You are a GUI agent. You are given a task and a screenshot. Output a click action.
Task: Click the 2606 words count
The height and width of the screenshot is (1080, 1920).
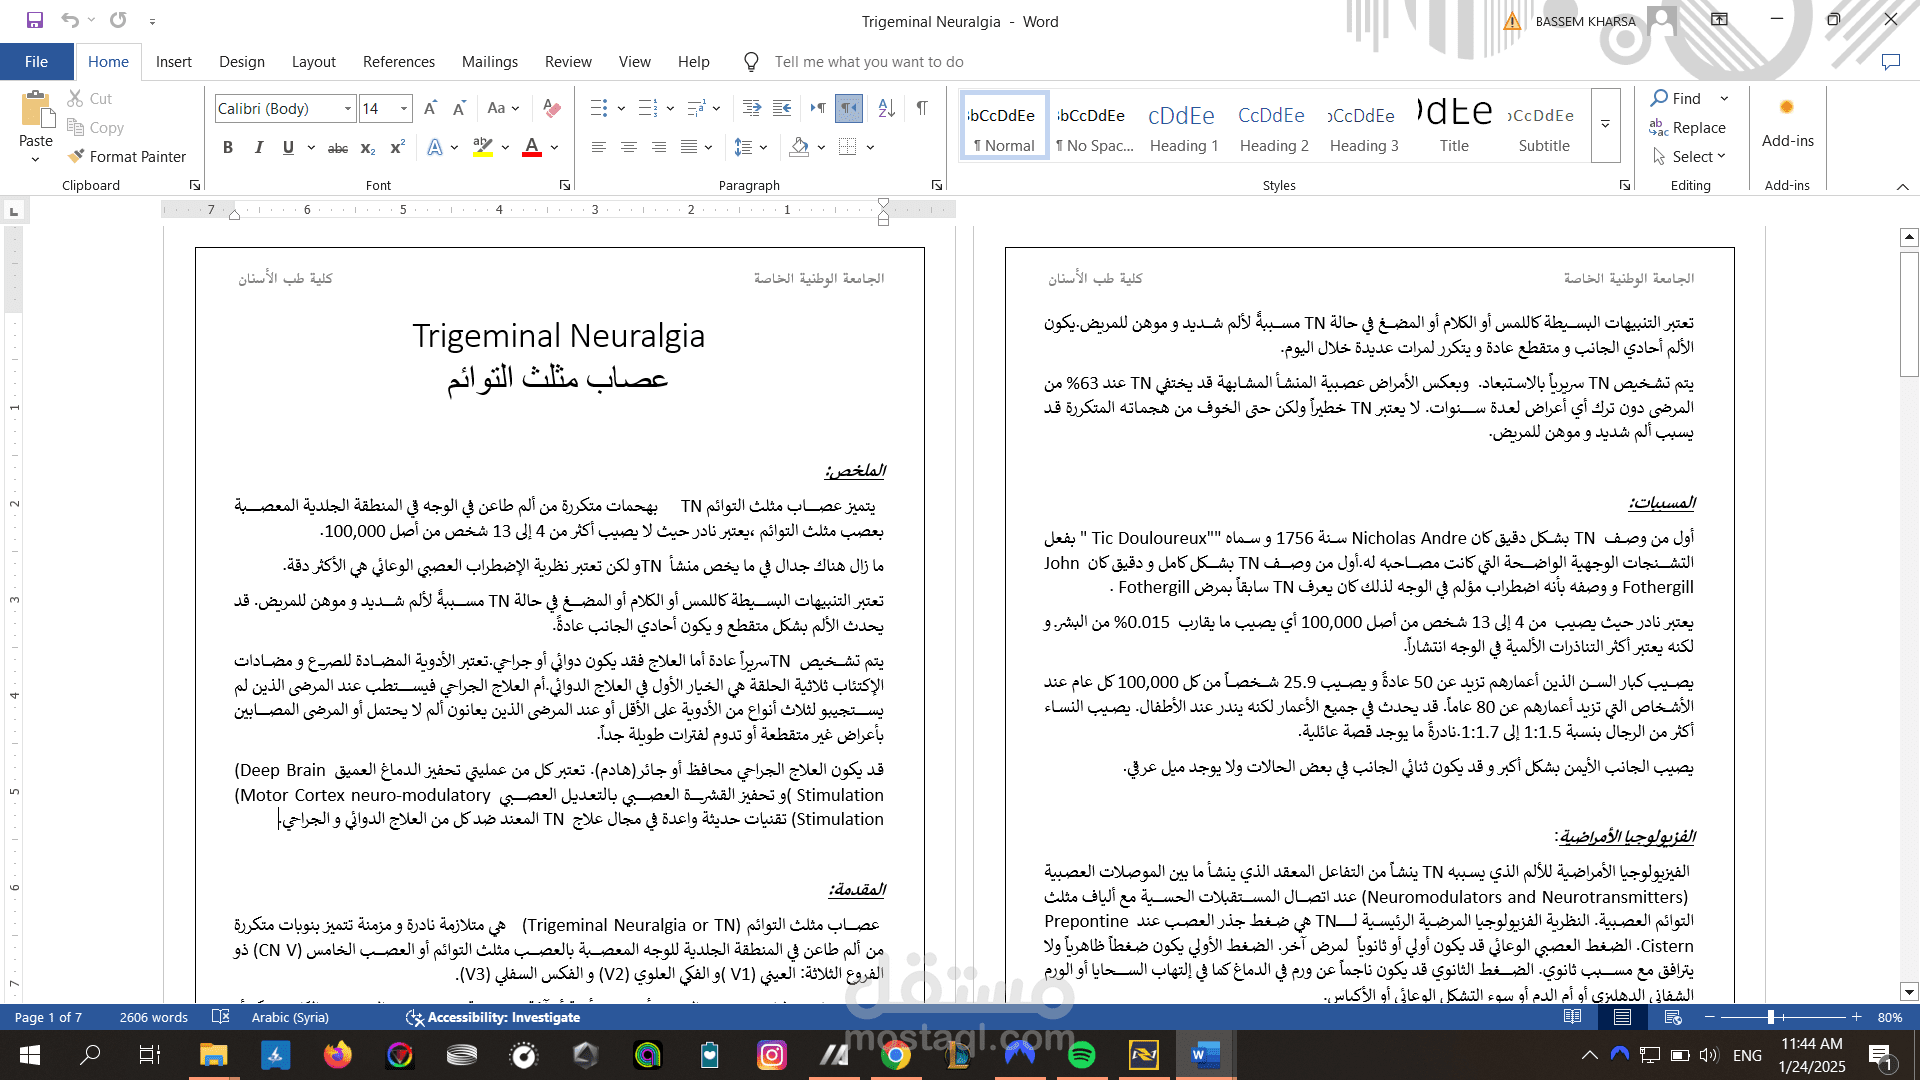[x=153, y=1017]
